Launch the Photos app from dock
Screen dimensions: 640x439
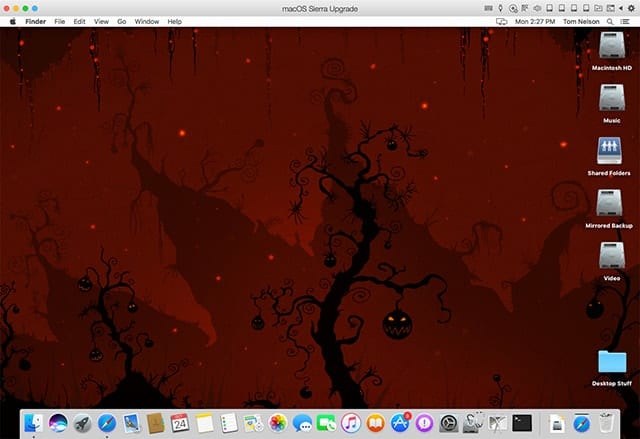[278, 422]
